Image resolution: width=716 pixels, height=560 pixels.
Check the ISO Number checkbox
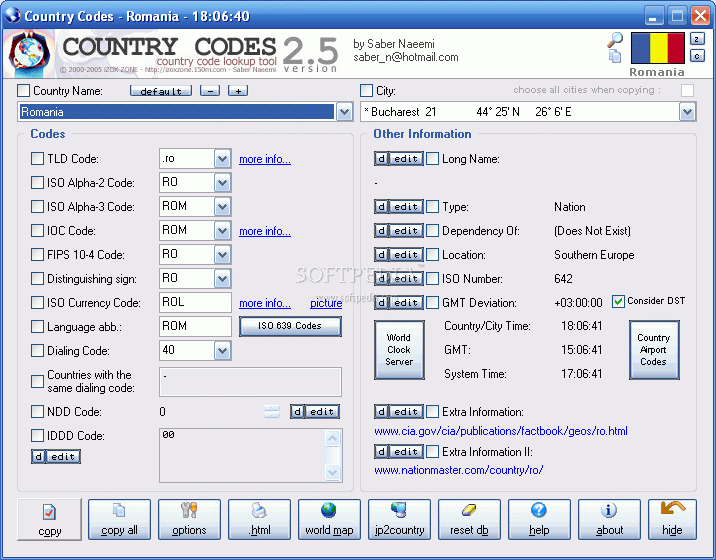[x=432, y=279]
